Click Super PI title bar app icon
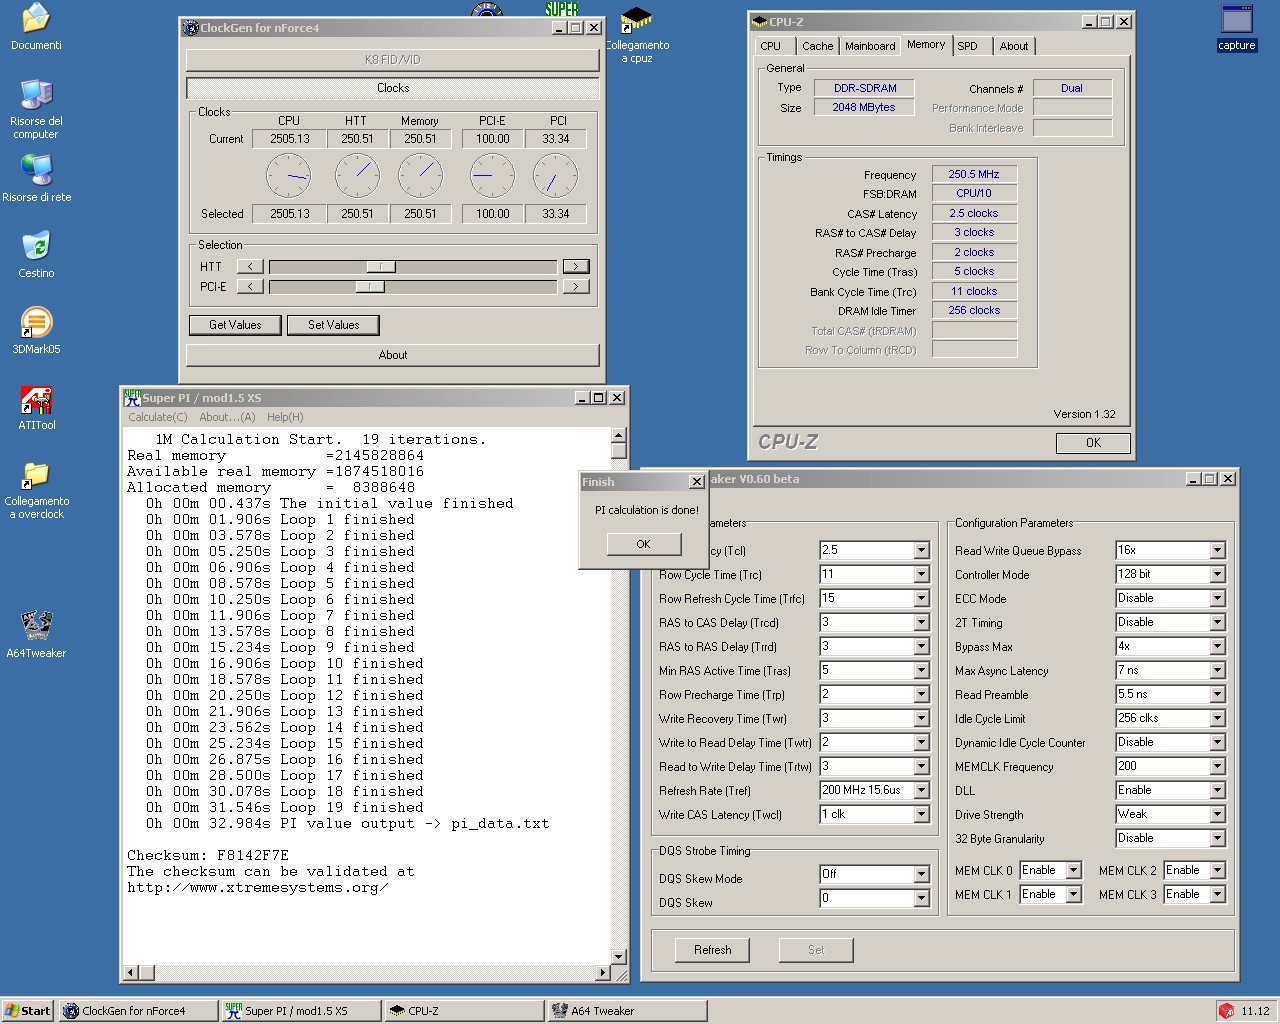This screenshot has height=1024, width=1280. point(132,397)
